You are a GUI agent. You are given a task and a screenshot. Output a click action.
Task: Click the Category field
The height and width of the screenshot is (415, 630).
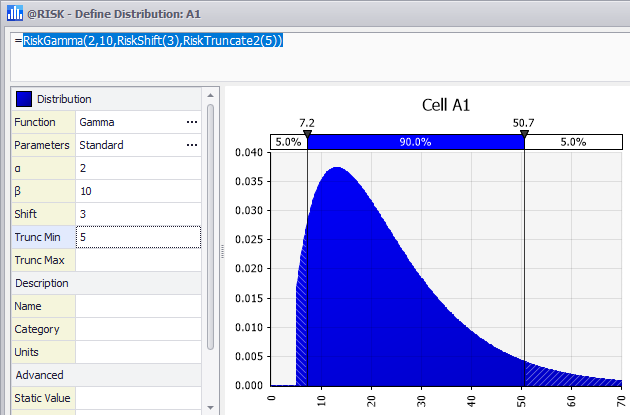coord(138,329)
